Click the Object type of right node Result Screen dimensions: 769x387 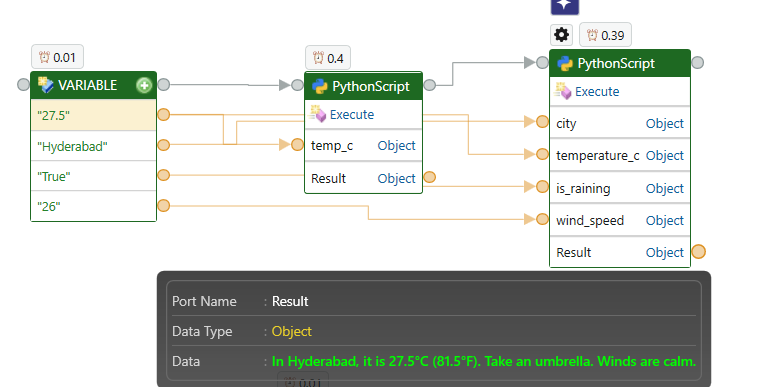coord(665,253)
